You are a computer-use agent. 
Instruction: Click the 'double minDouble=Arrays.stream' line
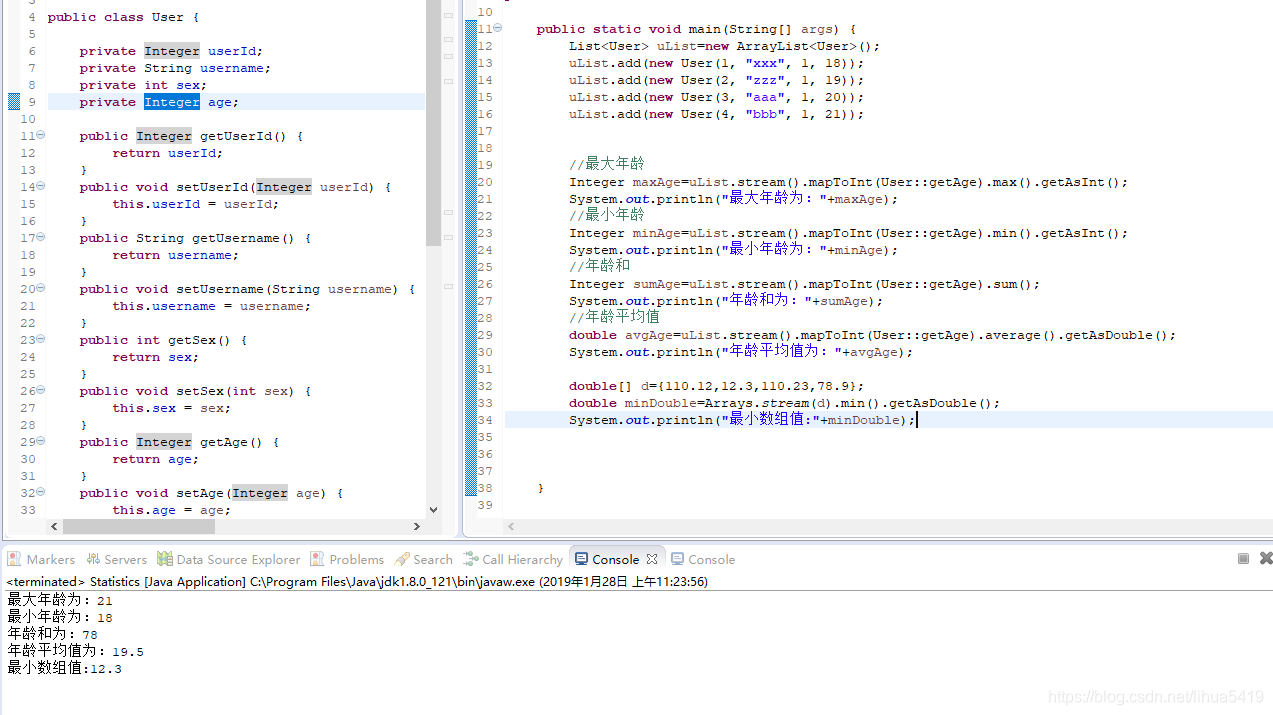784,403
